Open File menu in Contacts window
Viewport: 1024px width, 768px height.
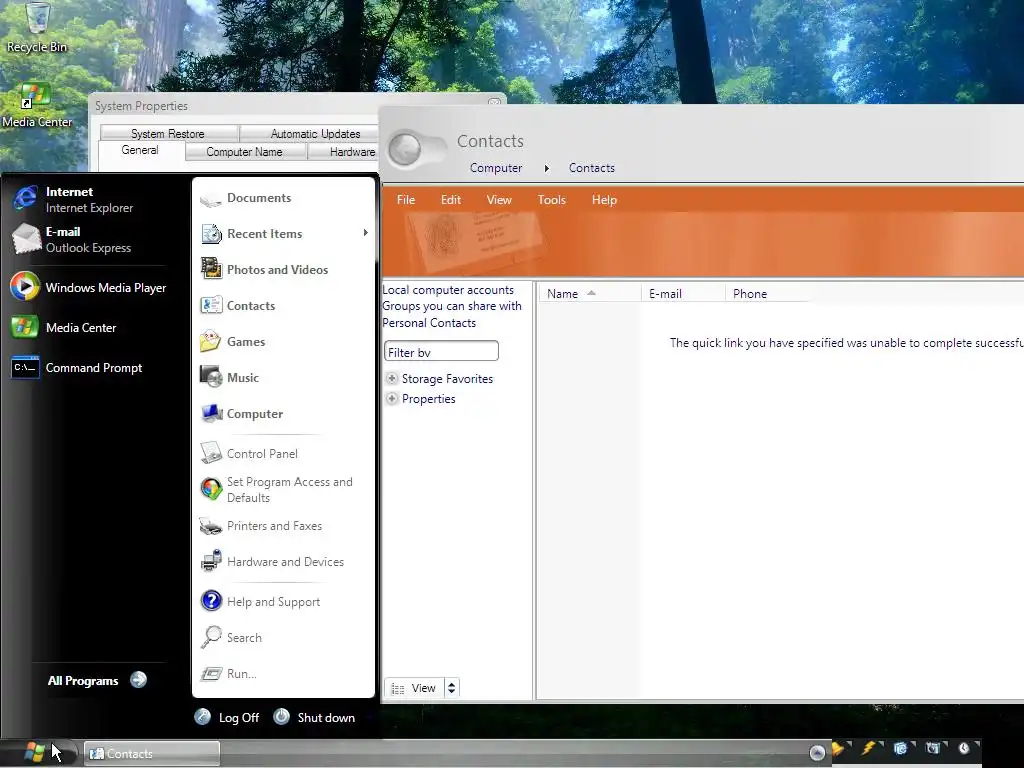point(406,200)
